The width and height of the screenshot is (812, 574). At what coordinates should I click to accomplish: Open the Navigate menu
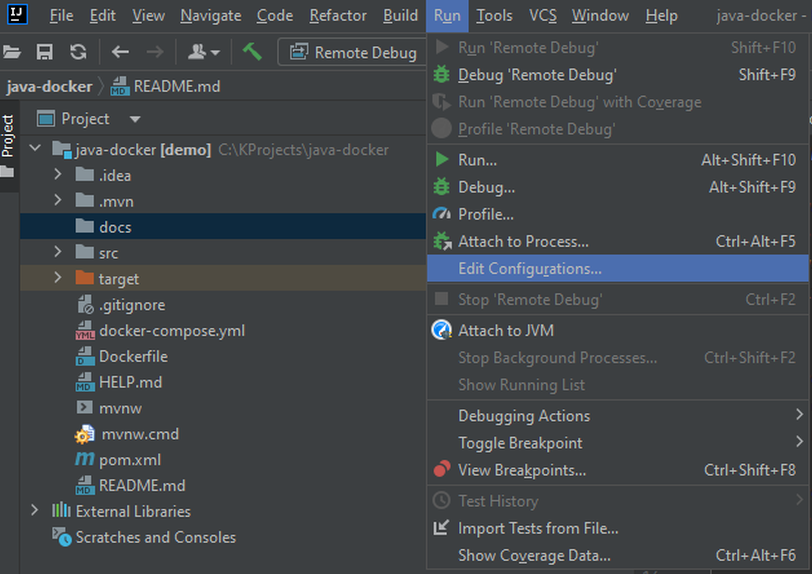click(211, 16)
